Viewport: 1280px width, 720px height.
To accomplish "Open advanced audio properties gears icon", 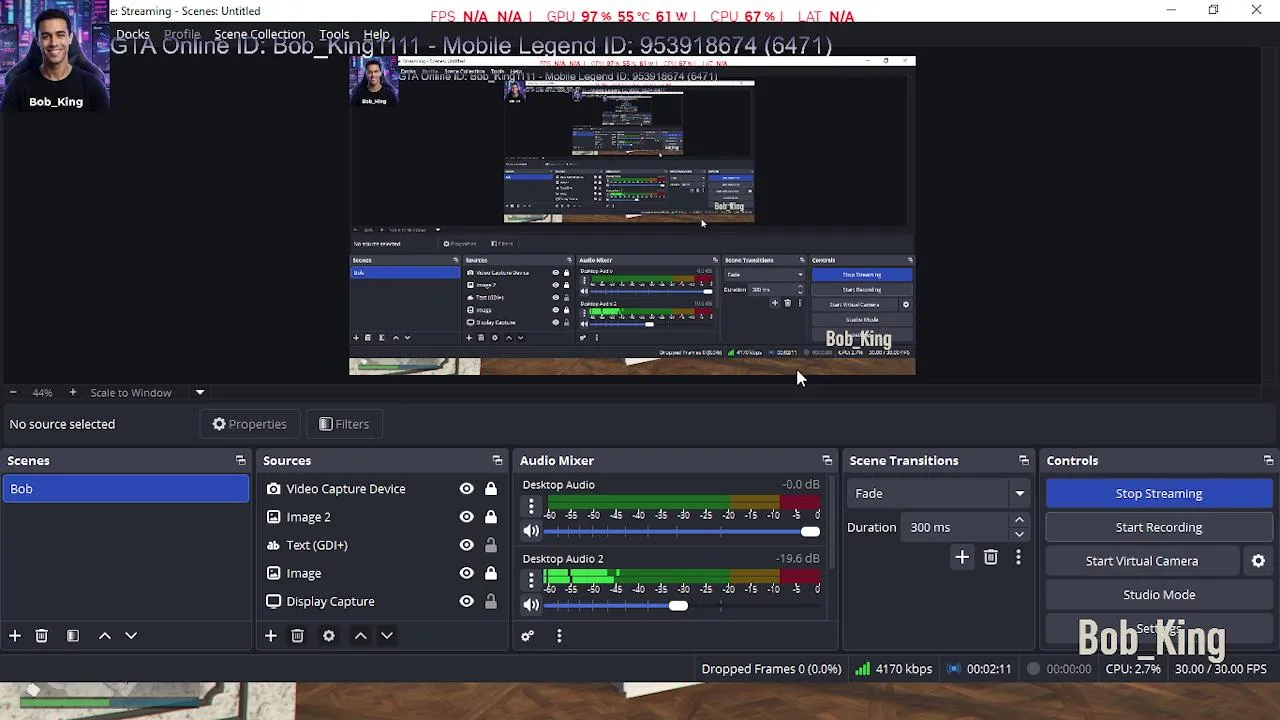I will tap(528, 636).
